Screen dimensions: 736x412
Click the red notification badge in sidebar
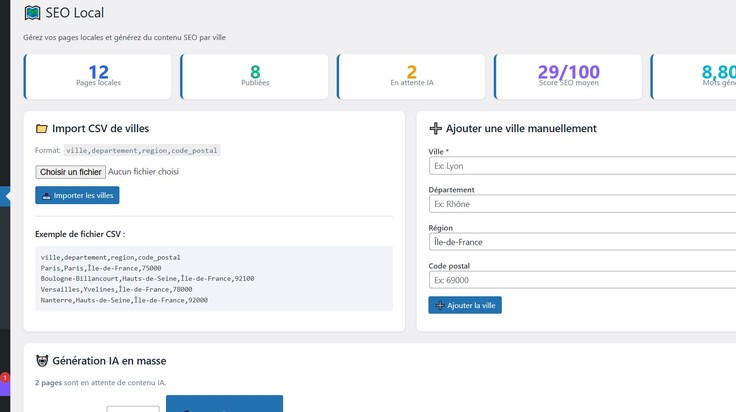click(x=5, y=377)
